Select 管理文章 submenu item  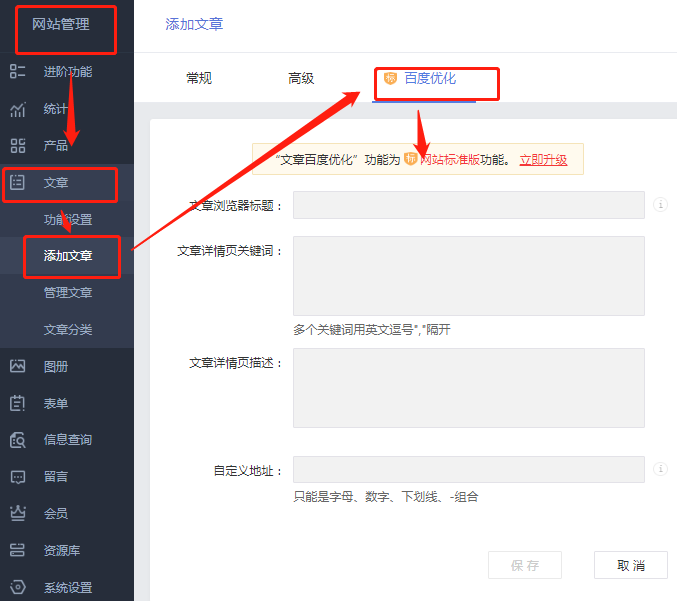point(67,293)
